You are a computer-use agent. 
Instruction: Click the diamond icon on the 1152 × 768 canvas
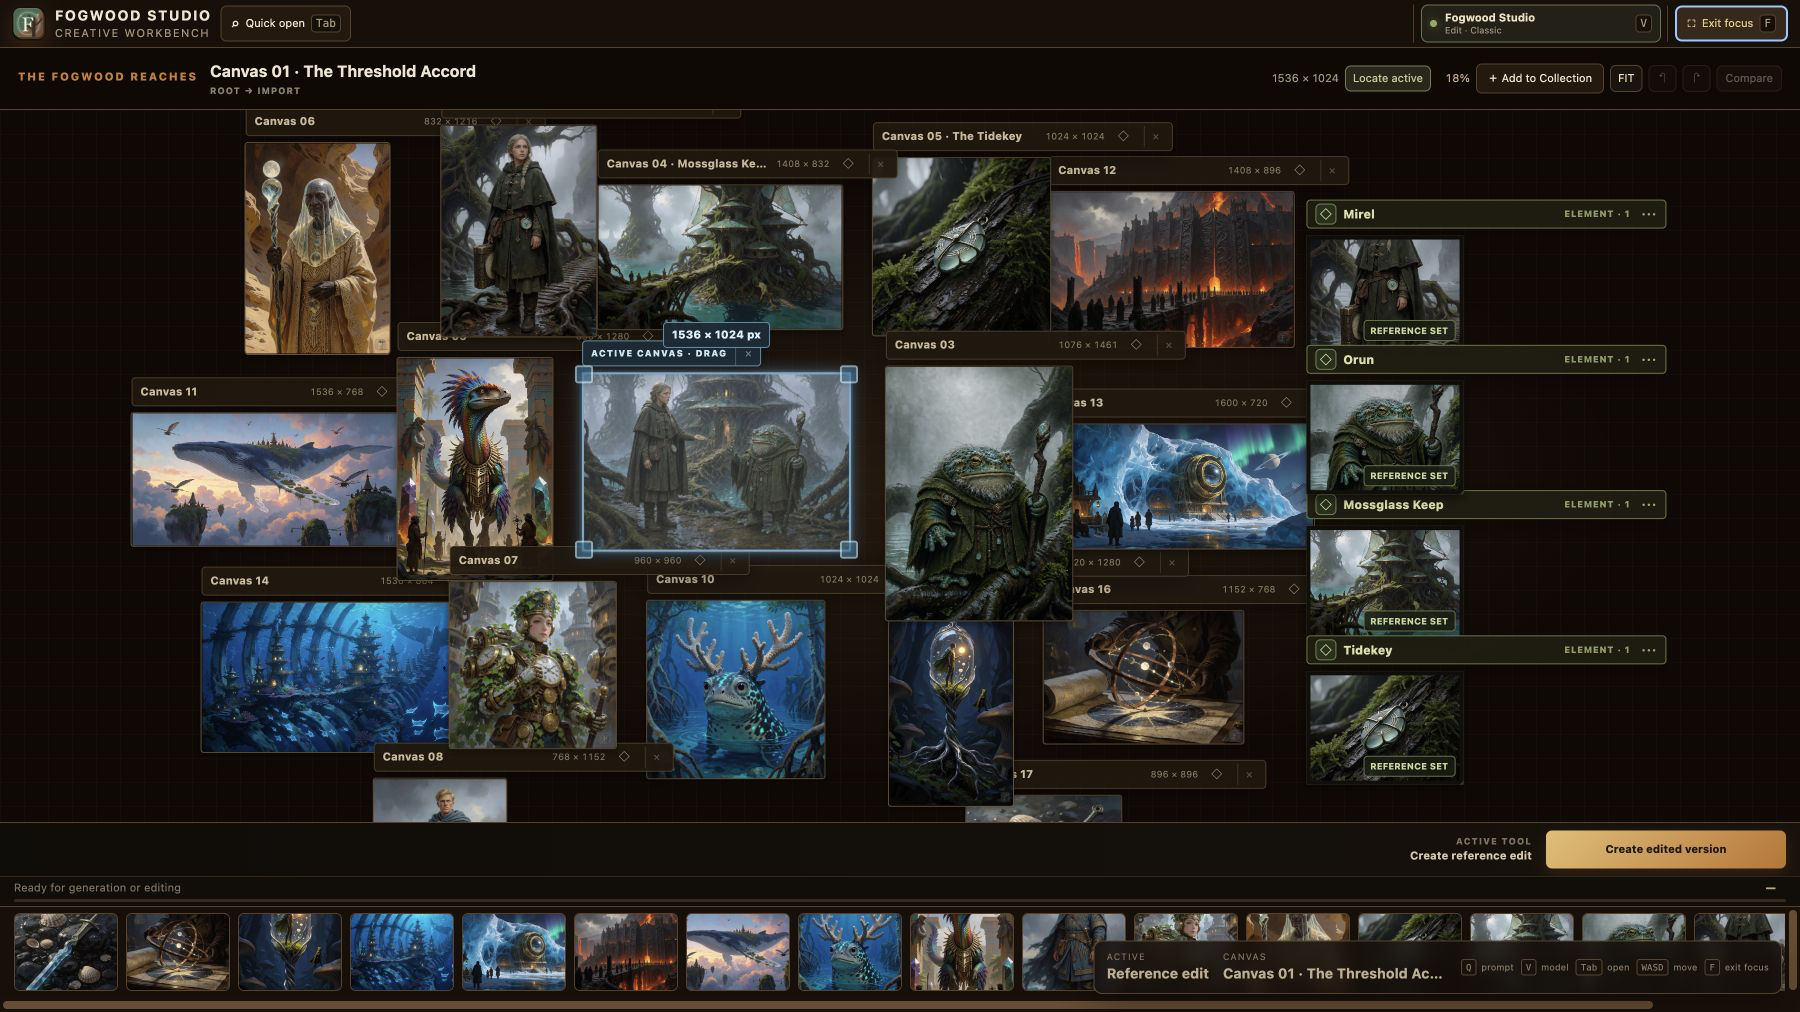1293,590
